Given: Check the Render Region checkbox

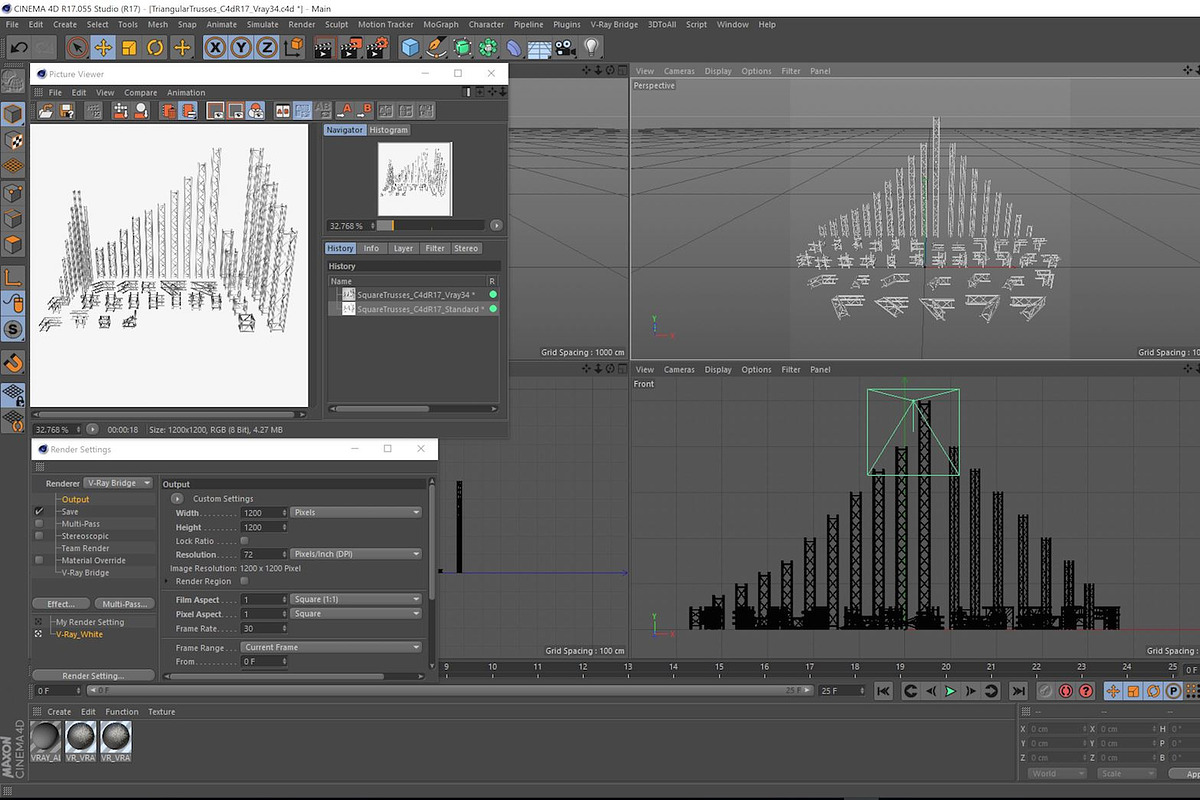Looking at the screenshot, I should click(x=244, y=581).
